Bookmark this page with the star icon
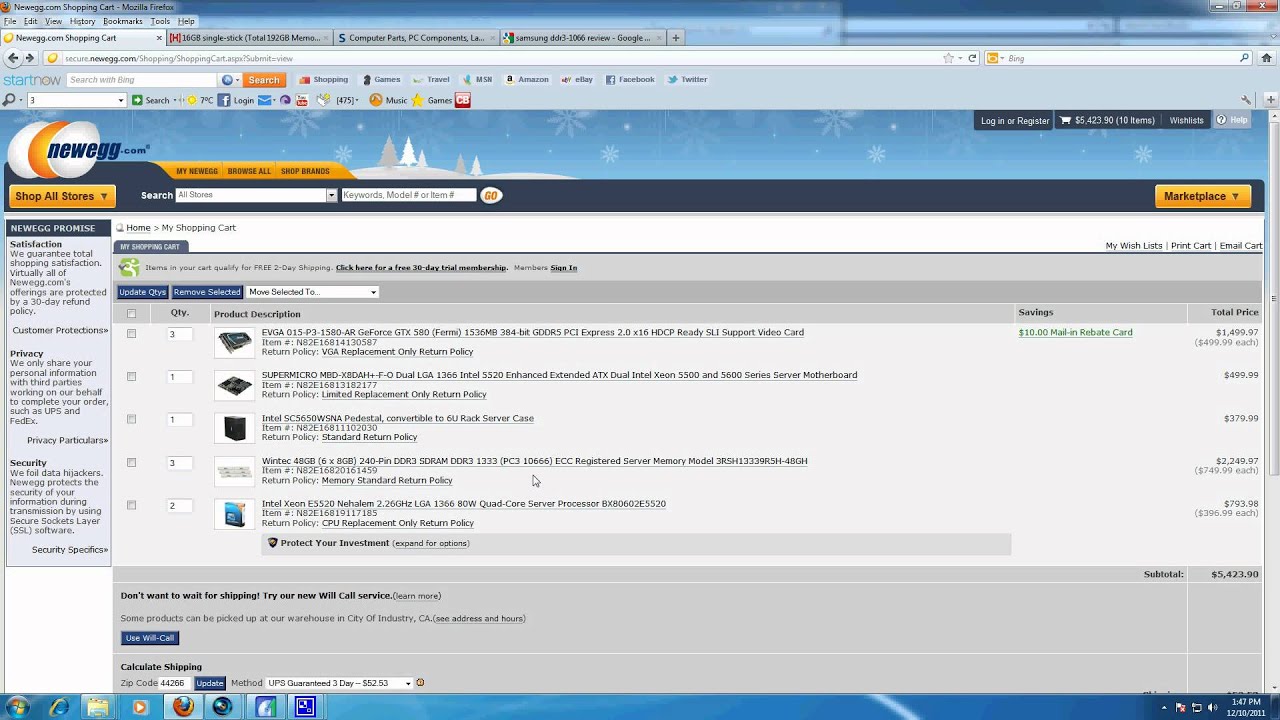 click(948, 58)
